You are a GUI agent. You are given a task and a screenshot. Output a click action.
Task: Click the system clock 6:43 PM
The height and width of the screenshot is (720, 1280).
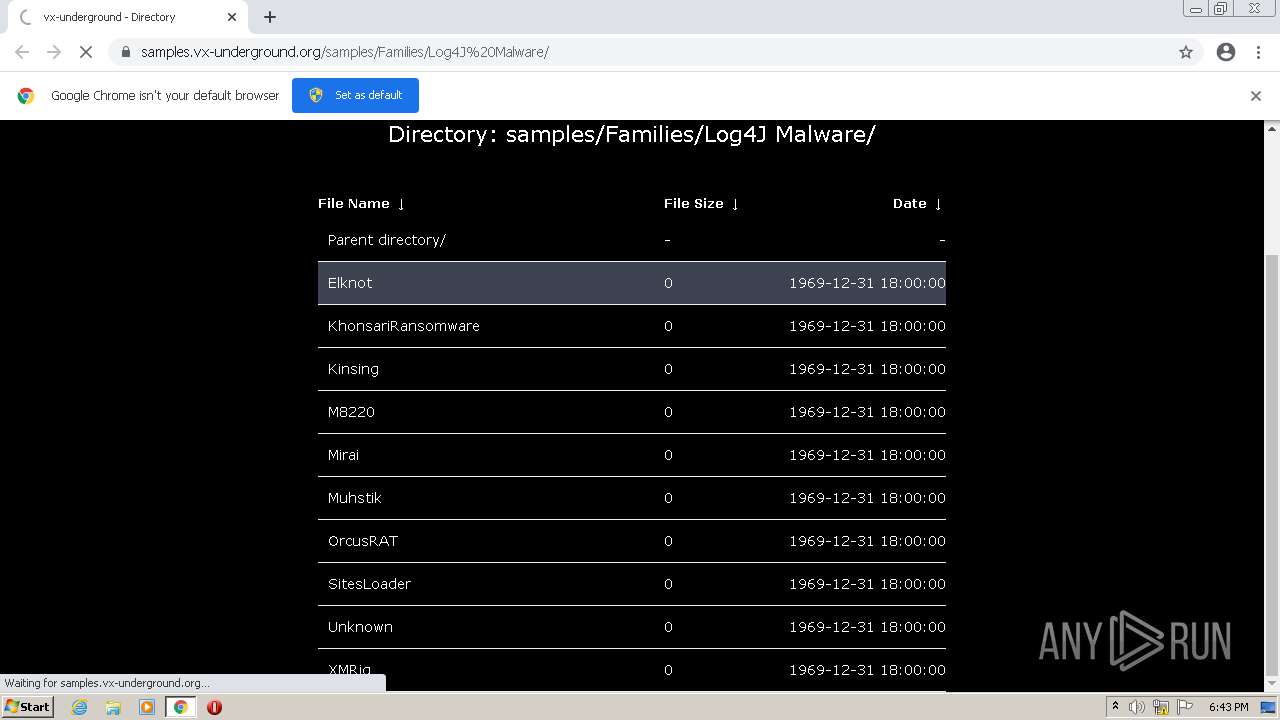click(x=1228, y=707)
